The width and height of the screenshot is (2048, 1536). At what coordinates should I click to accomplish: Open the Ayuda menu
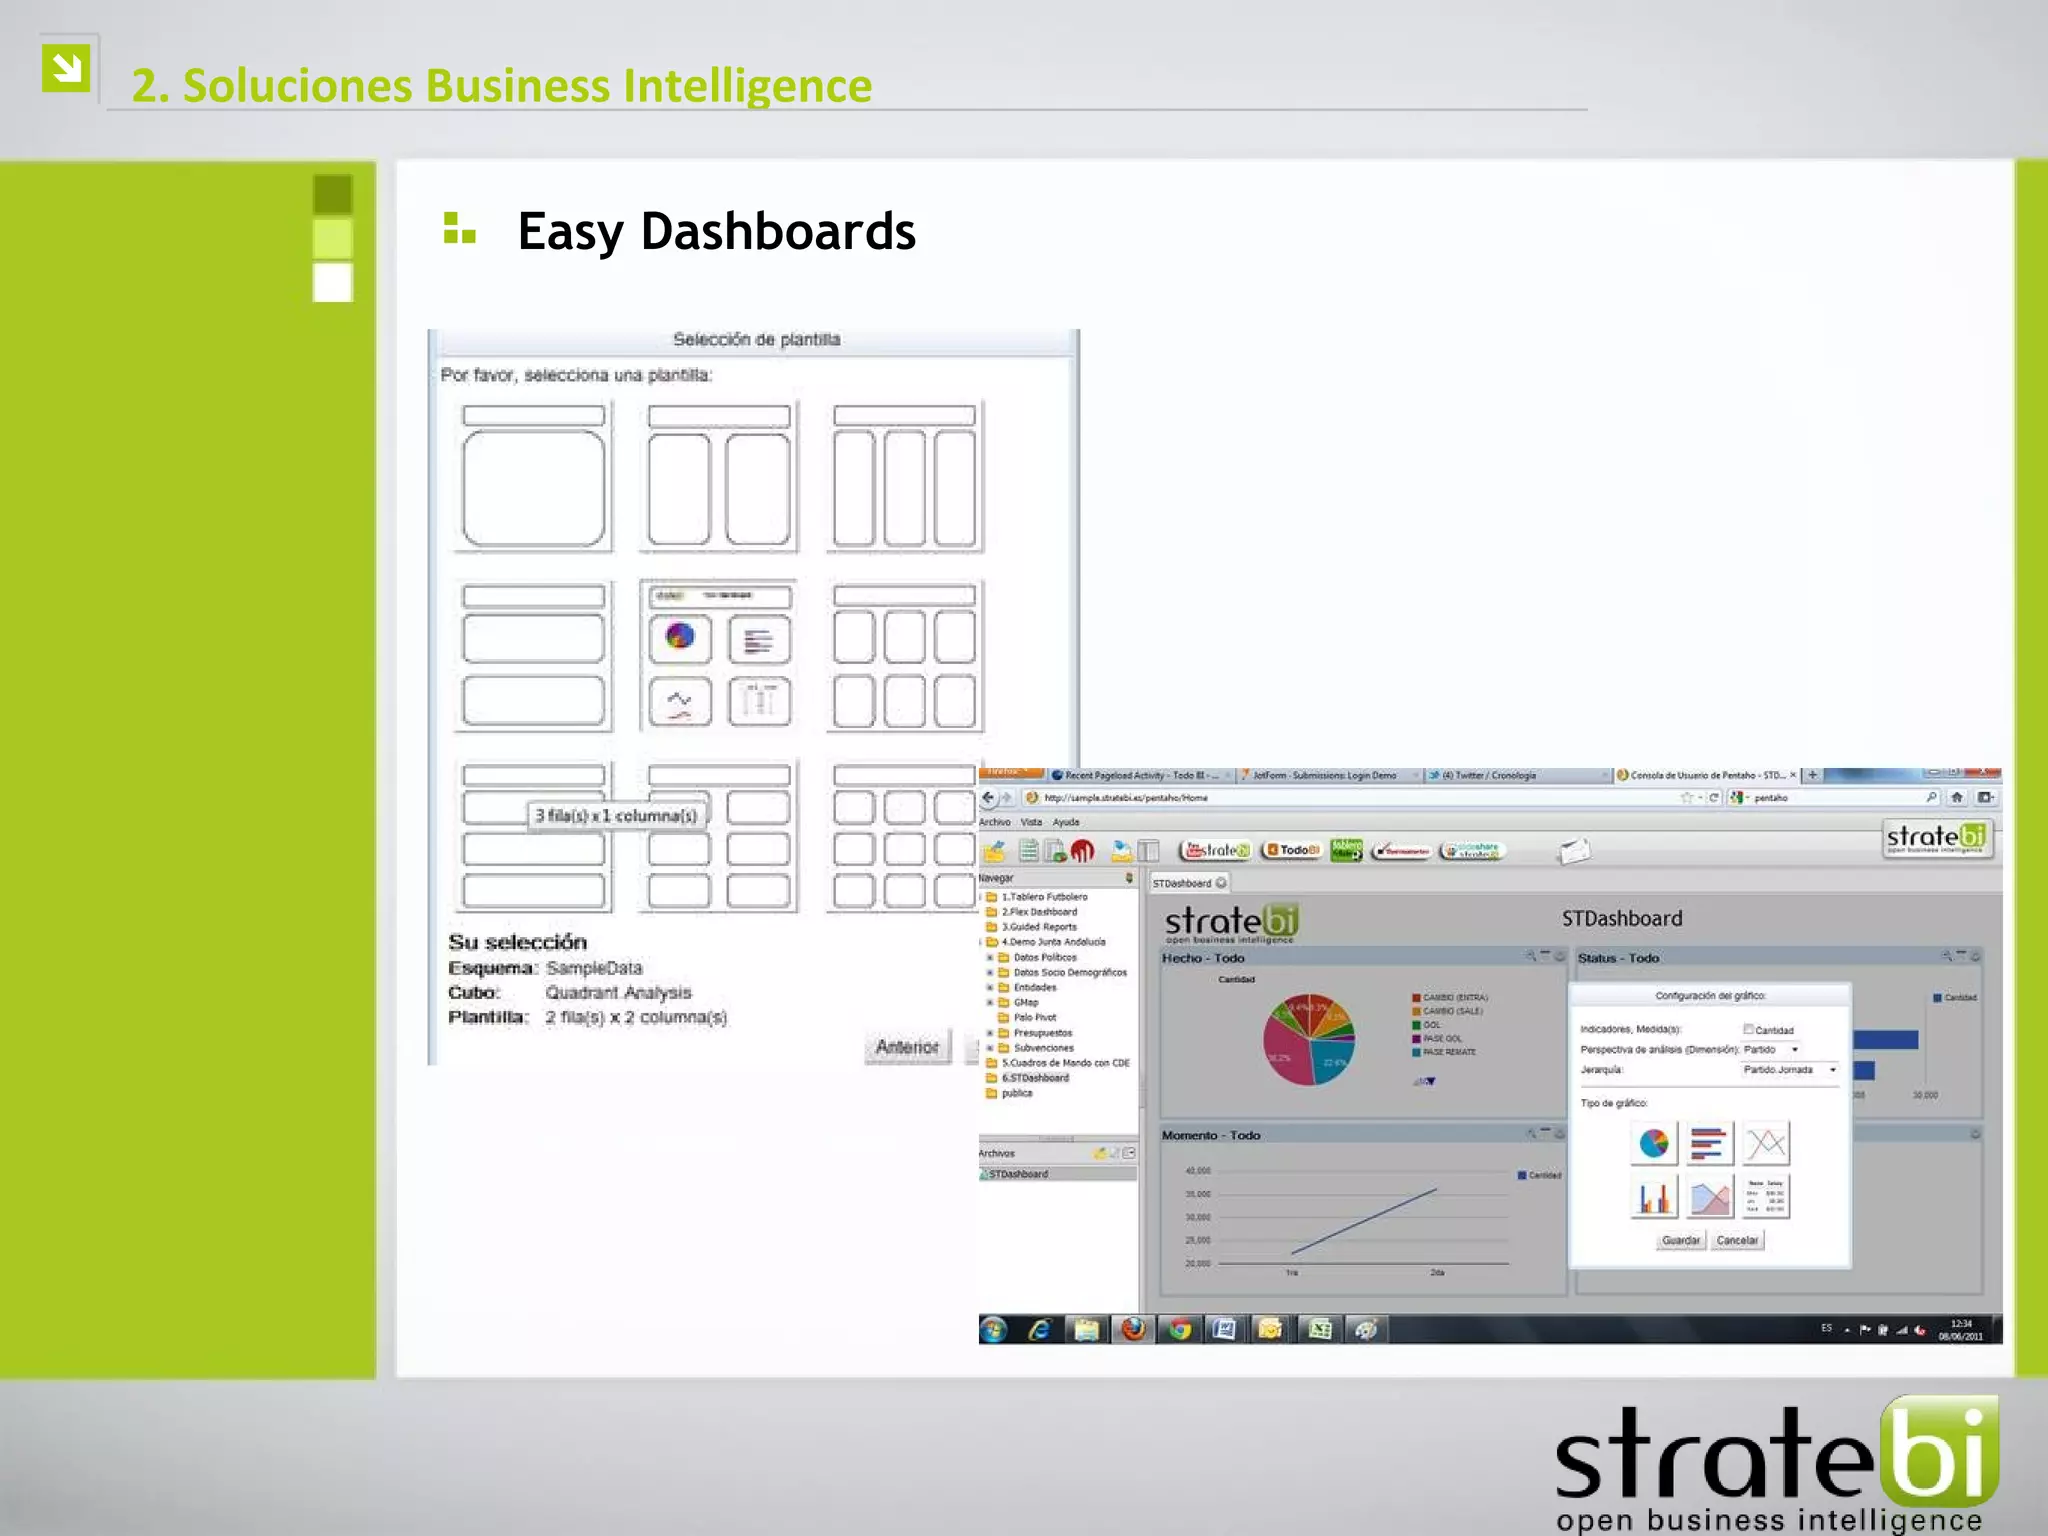[1066, 822]
